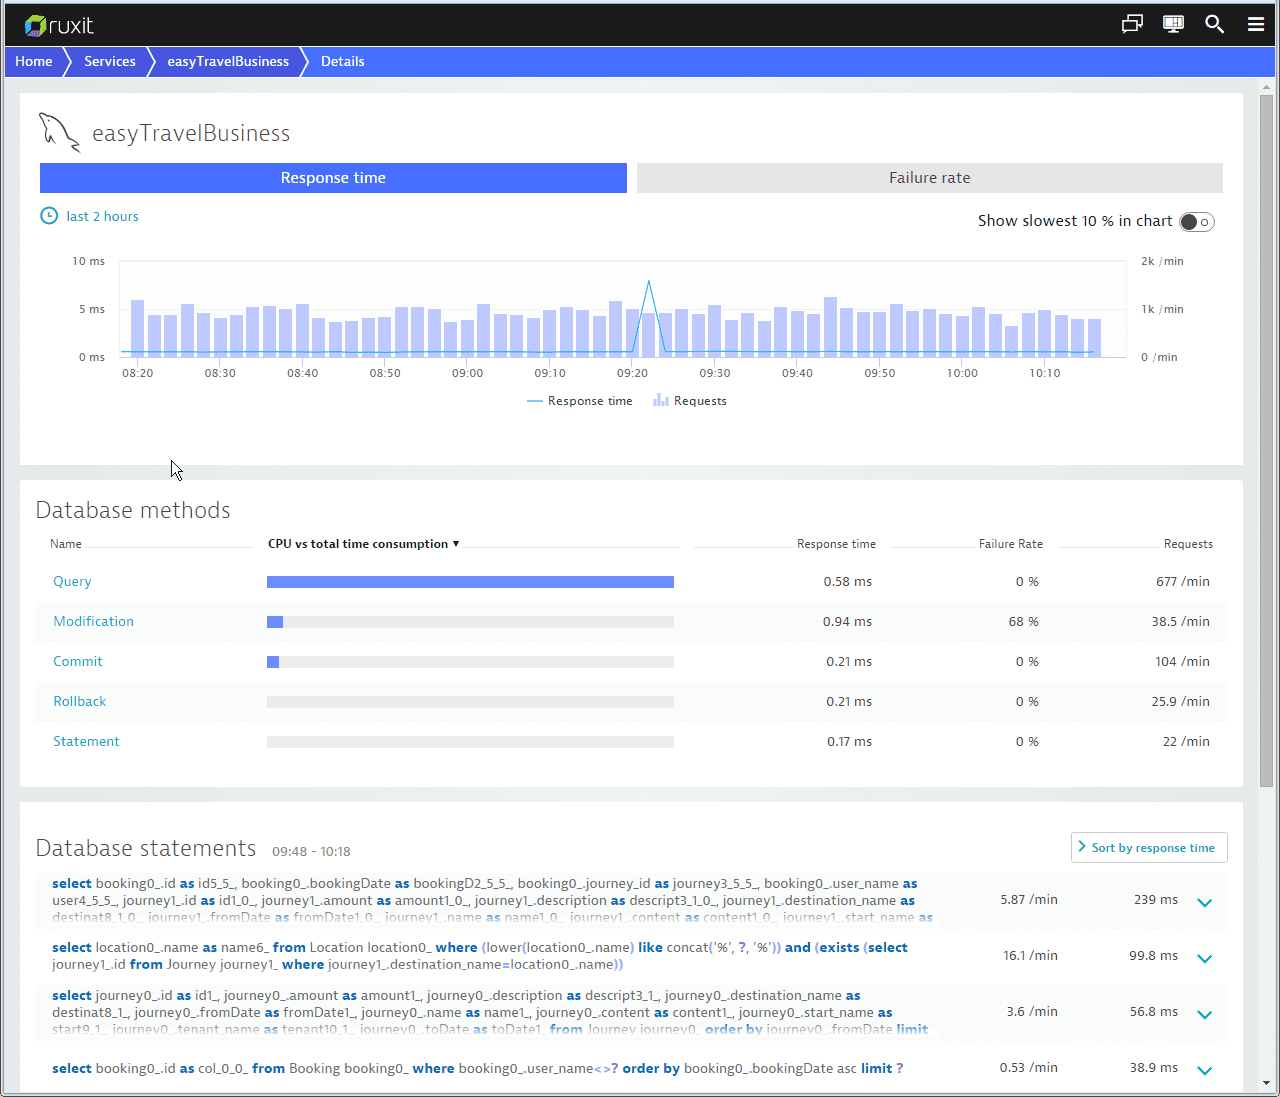Click the clock timeframe icon
The height and width of the screenshot is (1097, 1280).
[x=49, y=216]
